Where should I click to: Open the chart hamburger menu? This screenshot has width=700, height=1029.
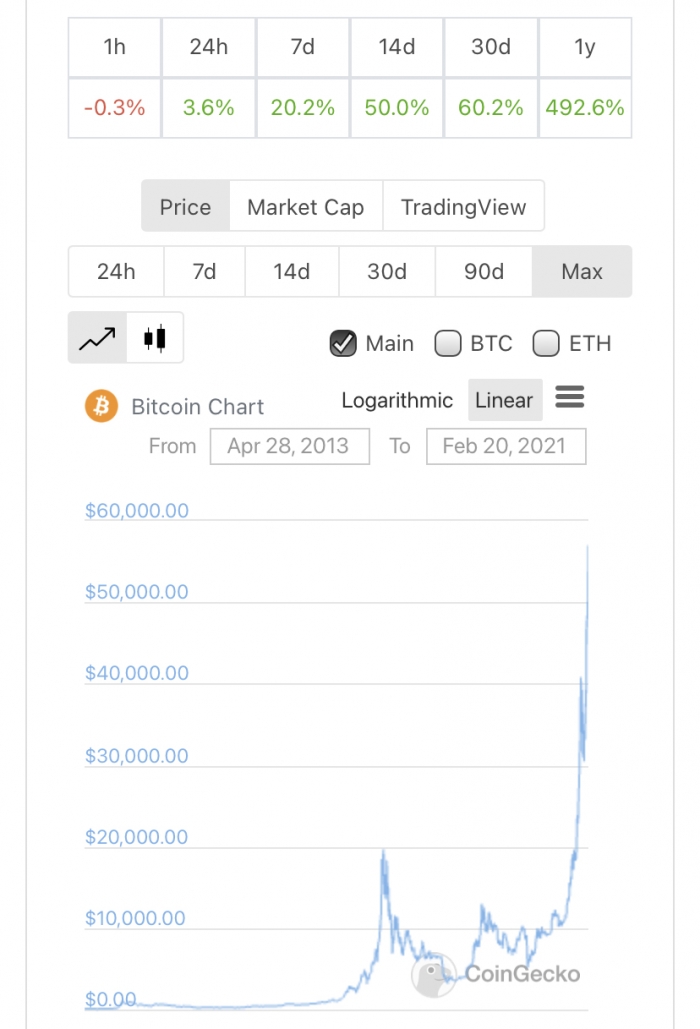[569, 397]
